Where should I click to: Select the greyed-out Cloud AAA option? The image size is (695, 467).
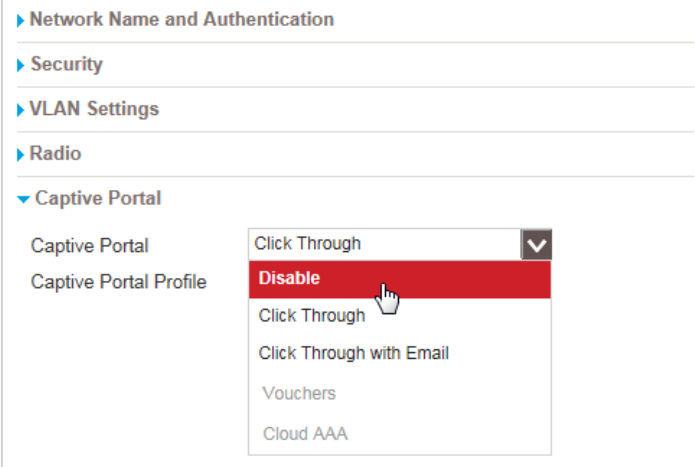(x=303, y=435)
